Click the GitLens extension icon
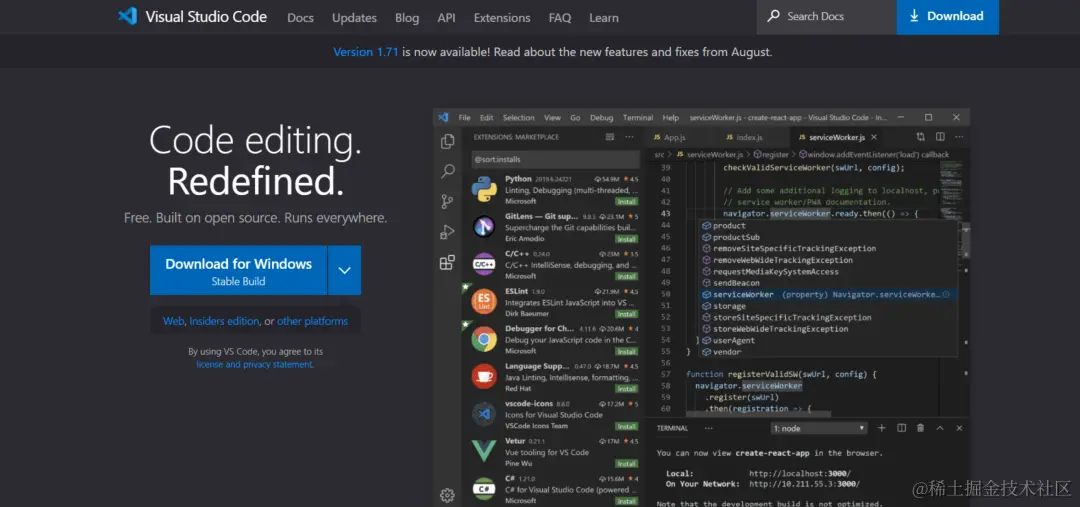This screenshot has height=507, width=1080. click(484, 226)
